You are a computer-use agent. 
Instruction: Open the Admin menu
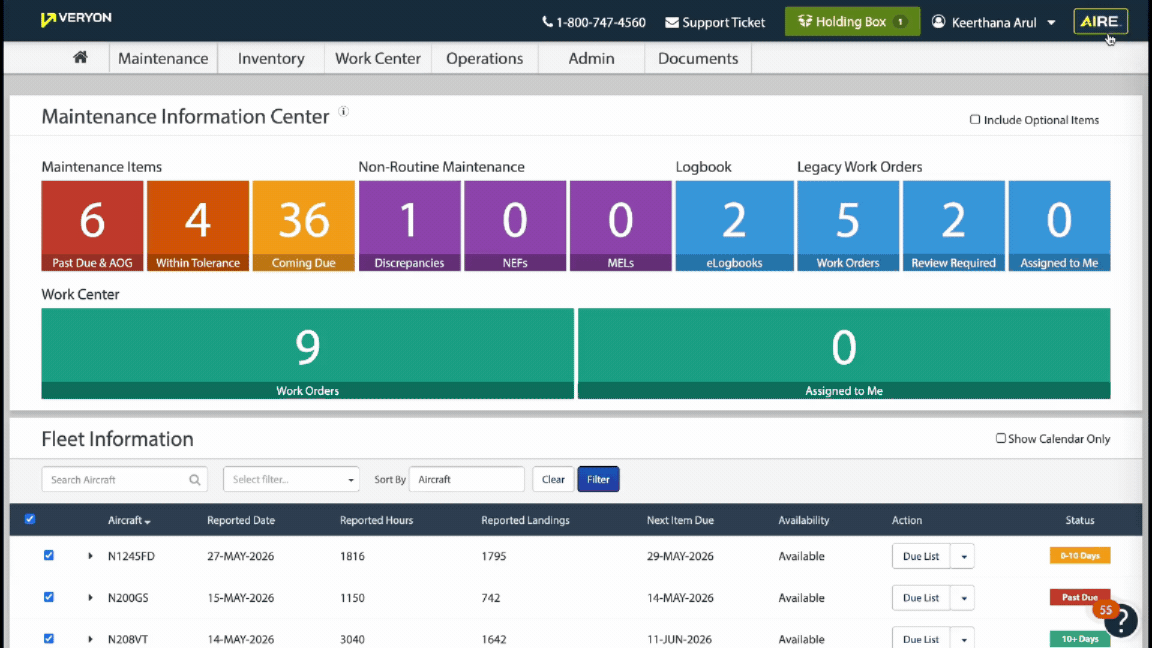click(591, 58)
